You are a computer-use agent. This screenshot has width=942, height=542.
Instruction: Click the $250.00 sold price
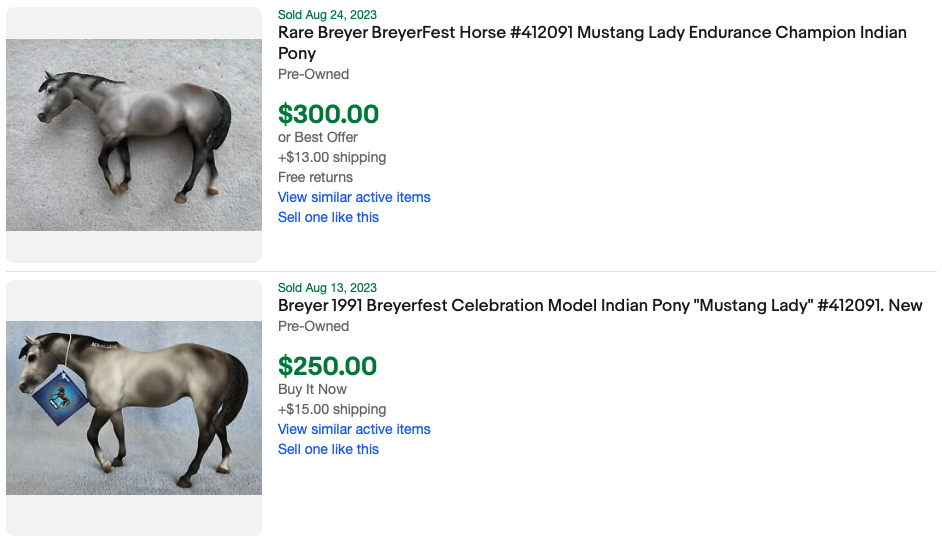327,366
